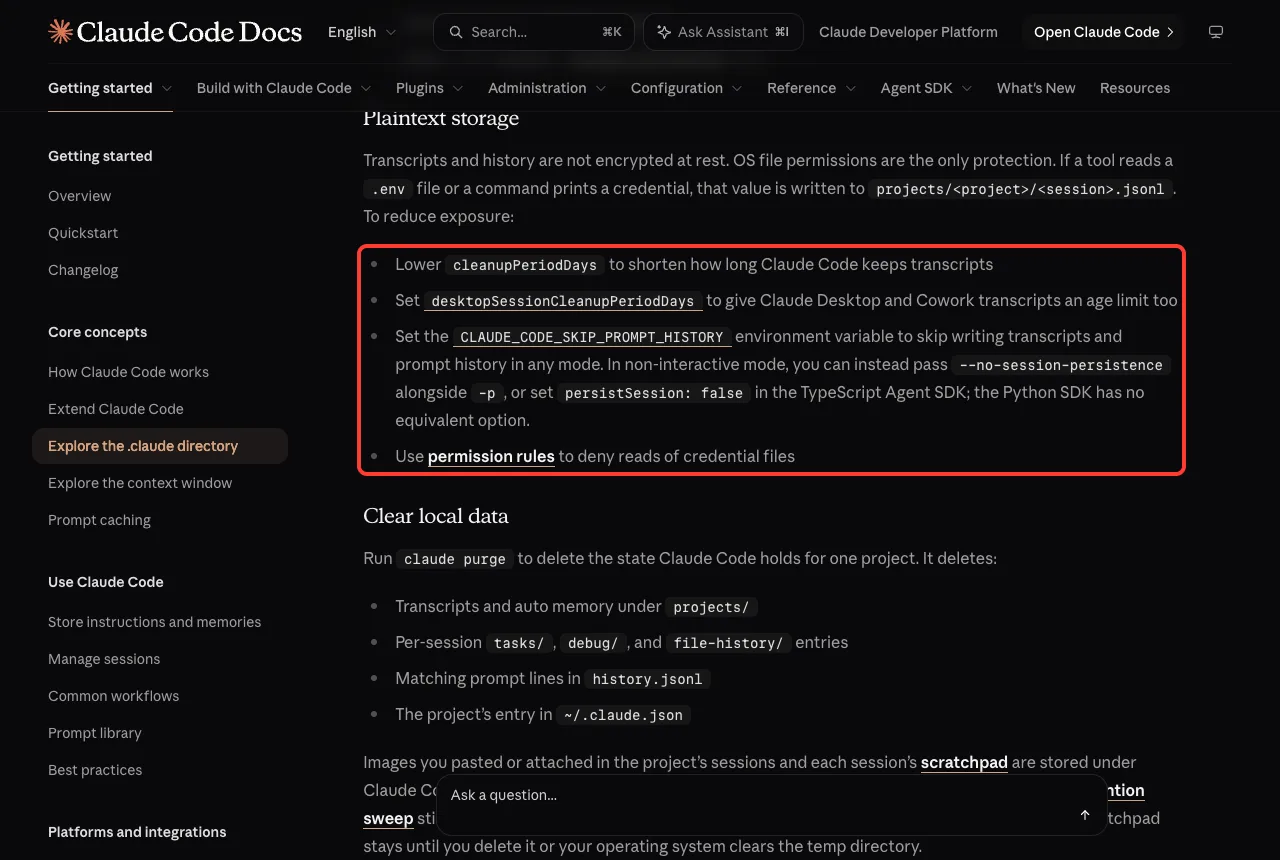Open Changelog in the sidebar

pyautogui.click(x=83, y=270)
